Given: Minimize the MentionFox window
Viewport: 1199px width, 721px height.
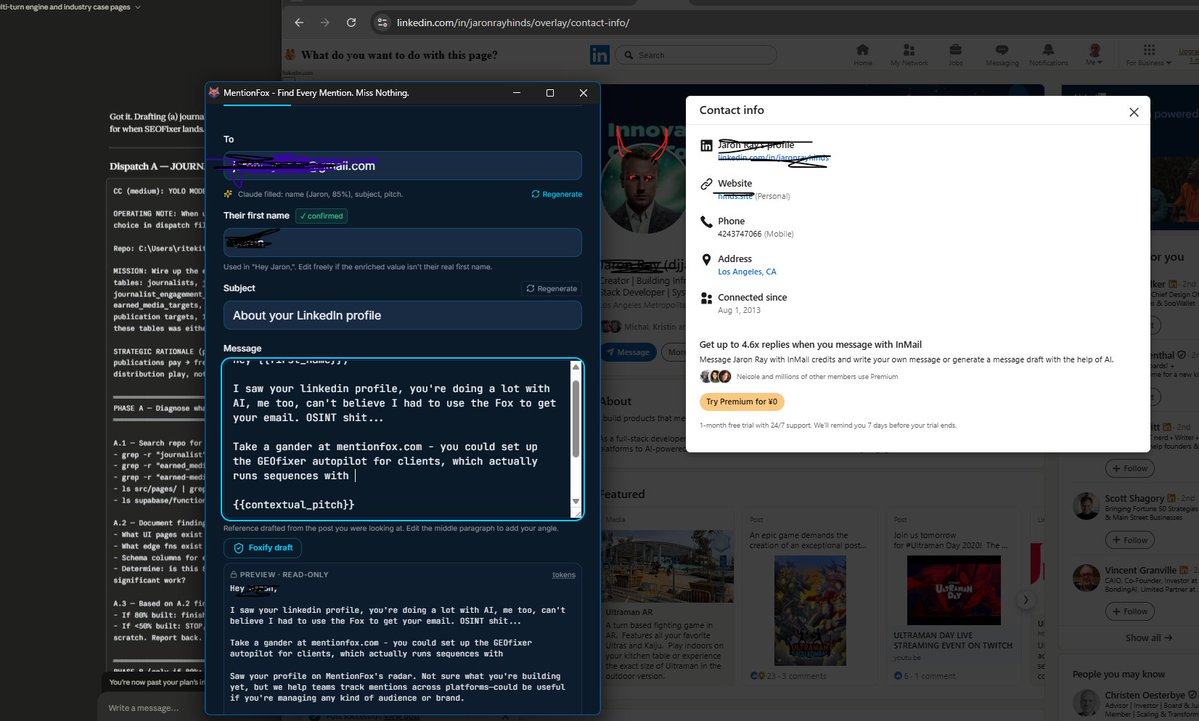Looking at the screenshot, I should (517, 93).
